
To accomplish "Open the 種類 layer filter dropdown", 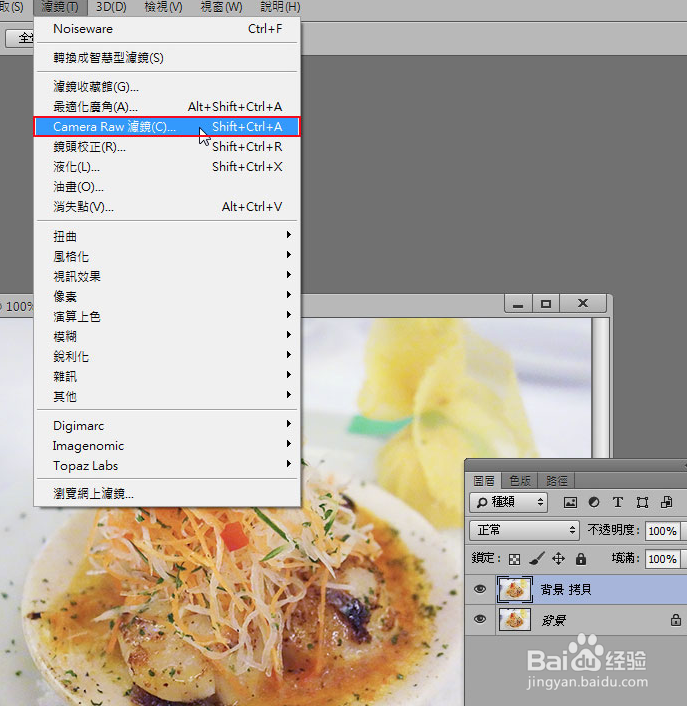I will click(508, 502).
